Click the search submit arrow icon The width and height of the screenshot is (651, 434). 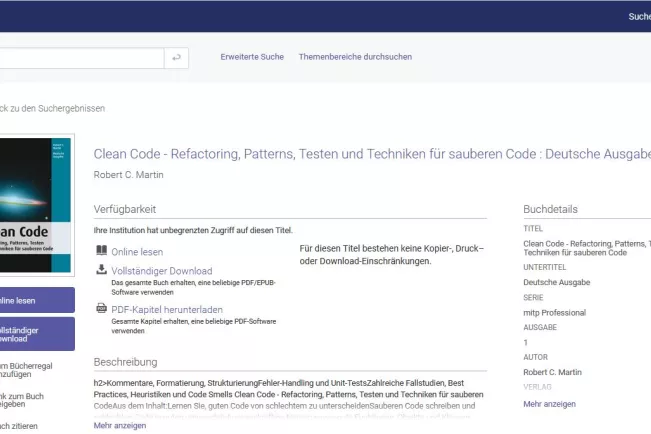coord(176,58)
